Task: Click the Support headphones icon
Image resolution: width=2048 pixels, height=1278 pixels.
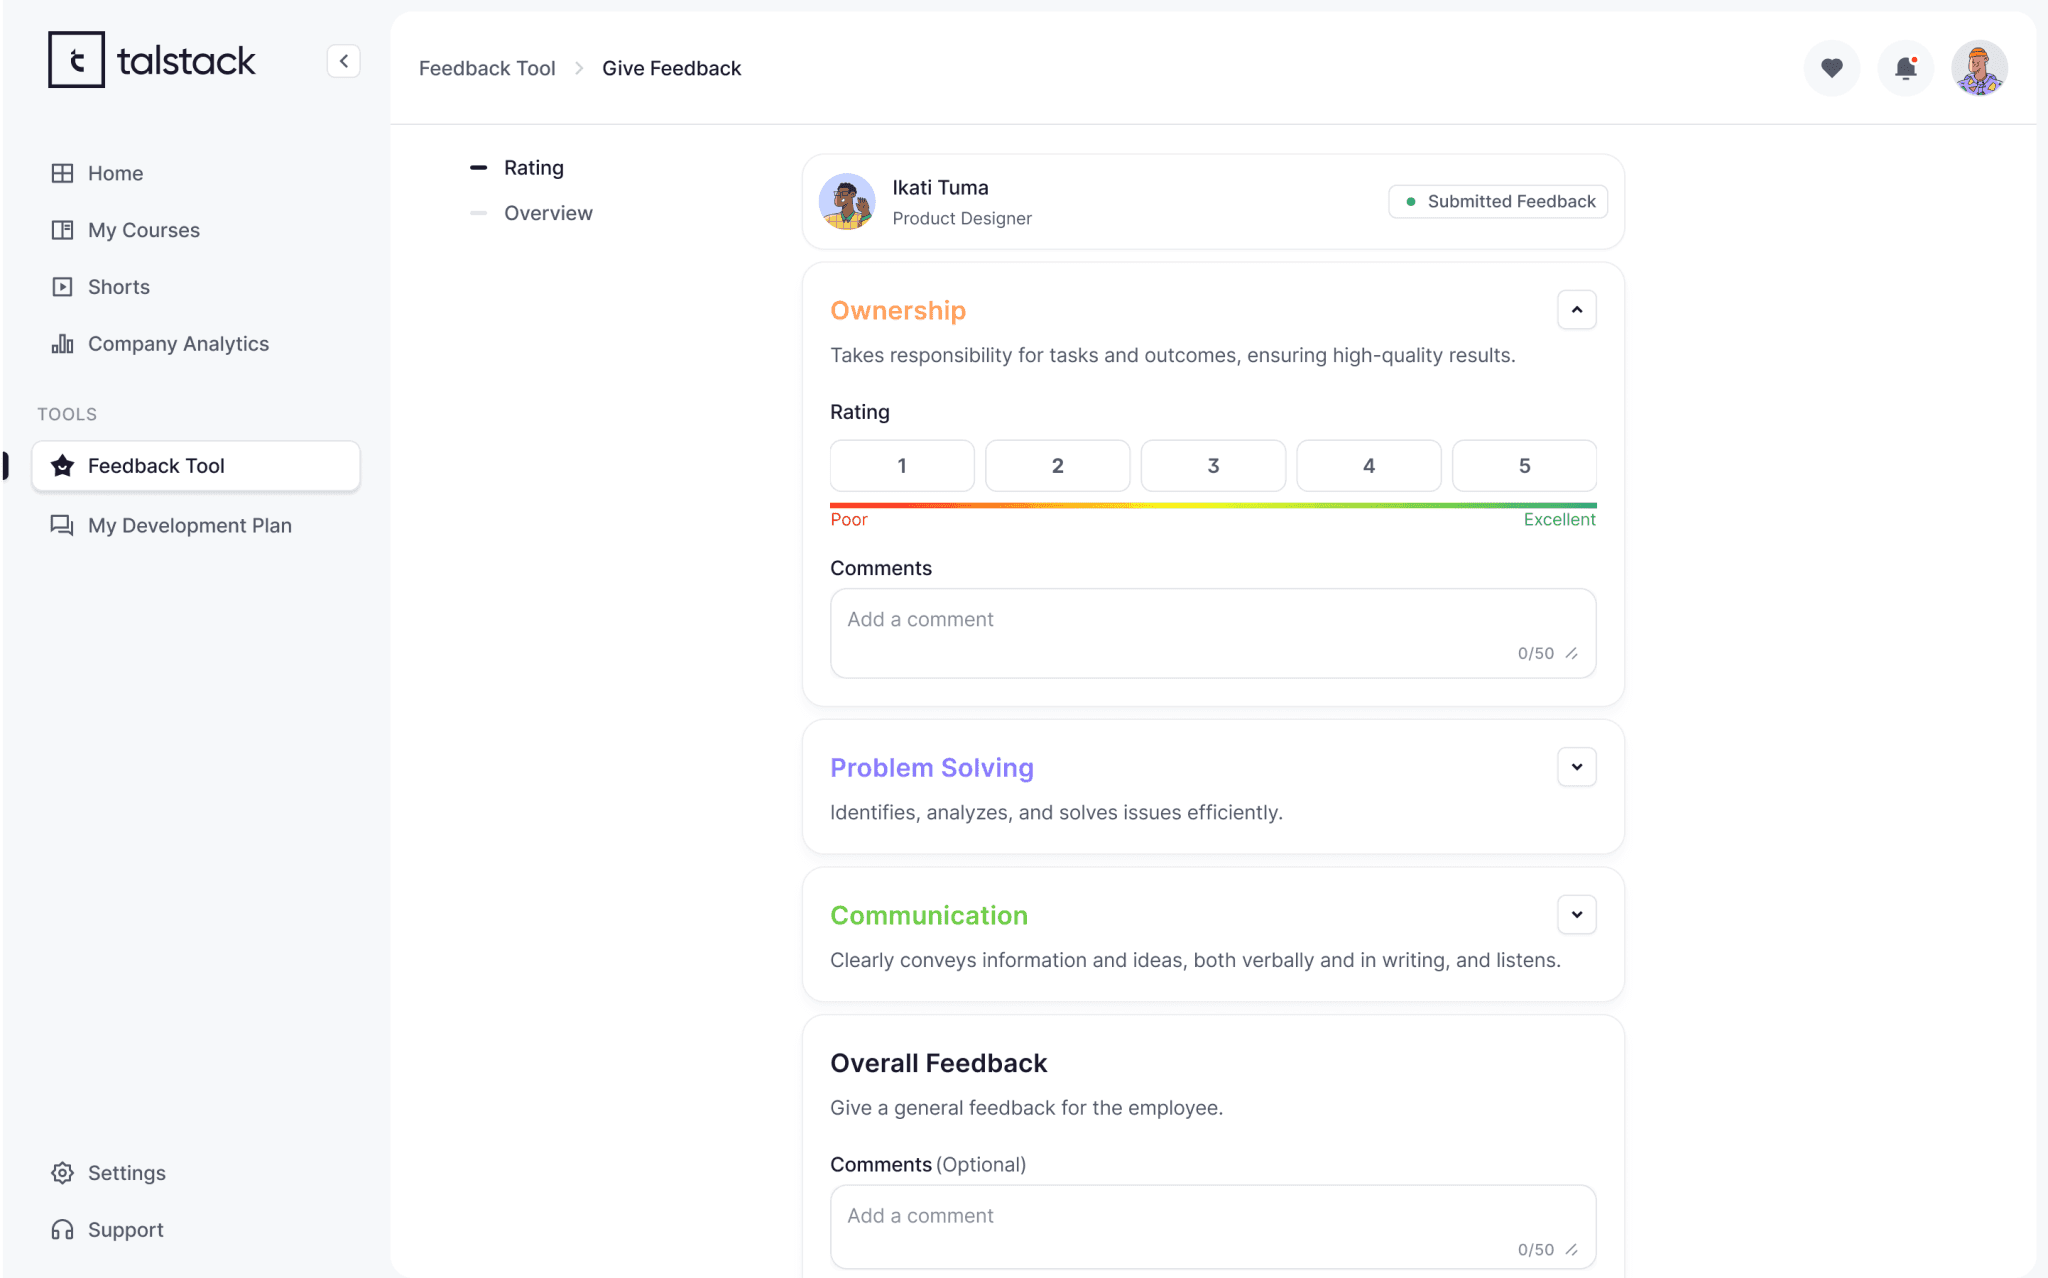Action: click(62, 1230)
